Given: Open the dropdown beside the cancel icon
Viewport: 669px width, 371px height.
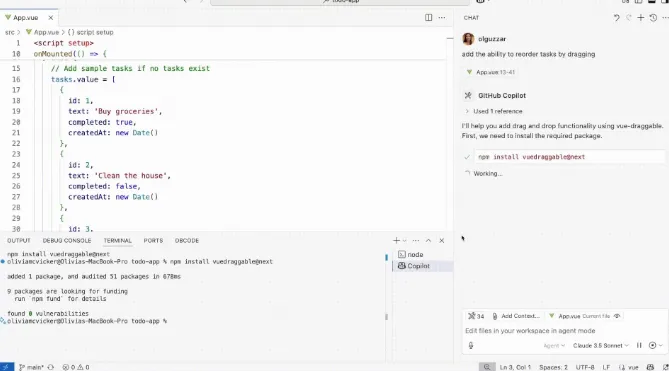Looking at the screenshot, I should 661,345.
